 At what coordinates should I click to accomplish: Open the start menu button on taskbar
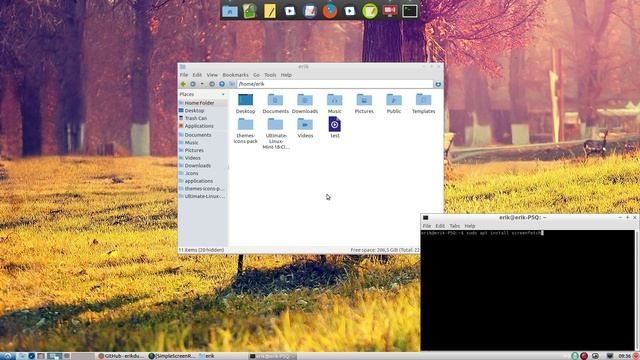pos(7,356)
